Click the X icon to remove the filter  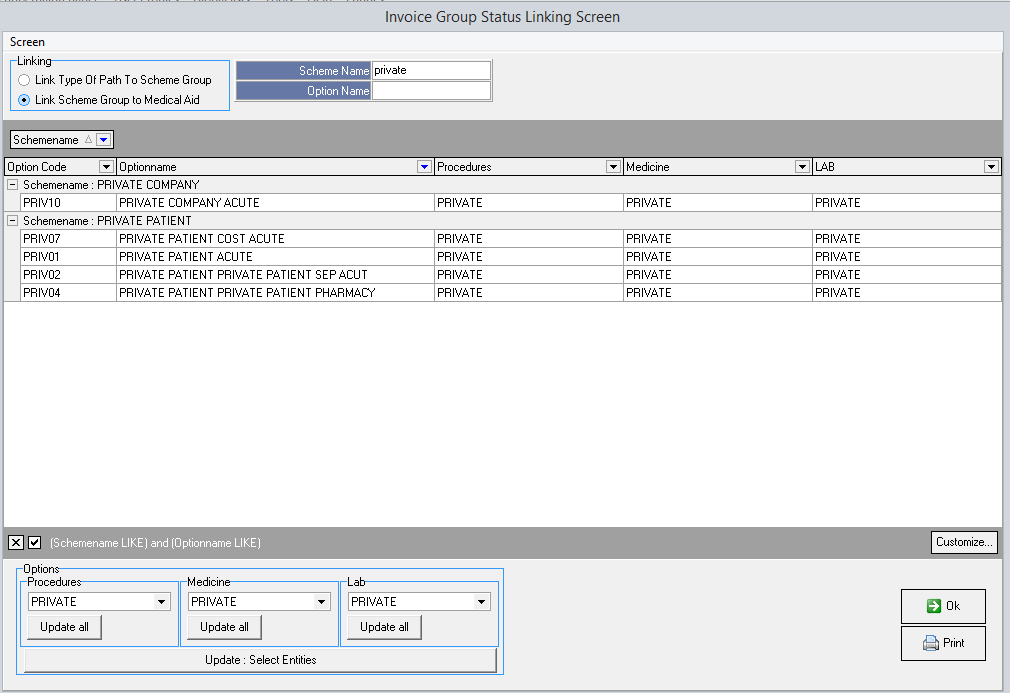pyautogui.click(x=15, y=543)
